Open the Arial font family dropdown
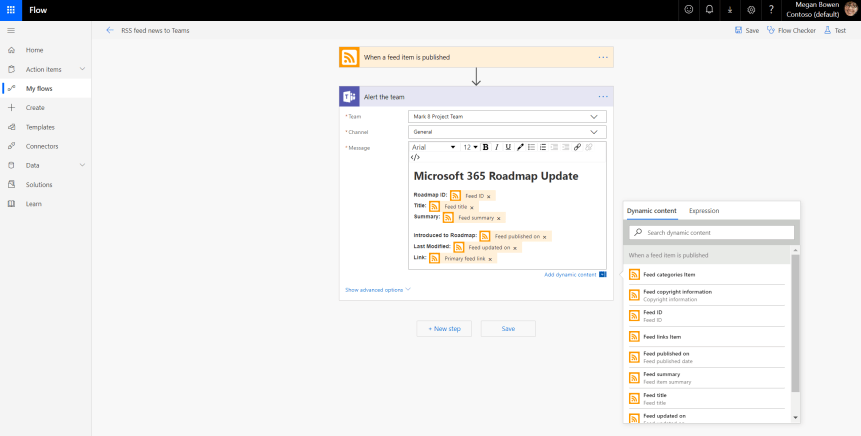The image size is (861, 436). (x=433, y=147)
